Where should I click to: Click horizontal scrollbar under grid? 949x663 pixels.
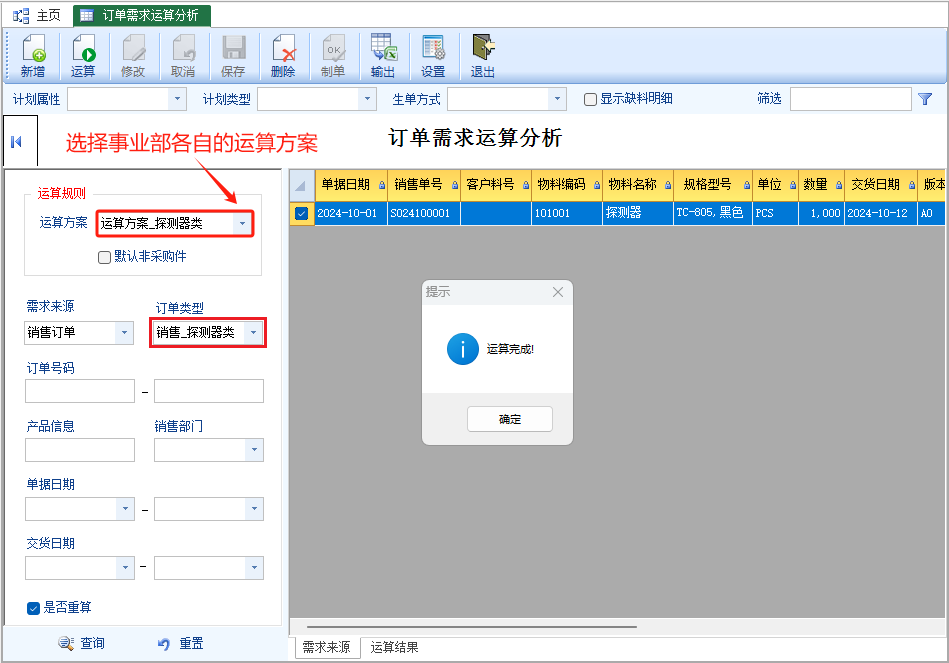tap(471, 627)
